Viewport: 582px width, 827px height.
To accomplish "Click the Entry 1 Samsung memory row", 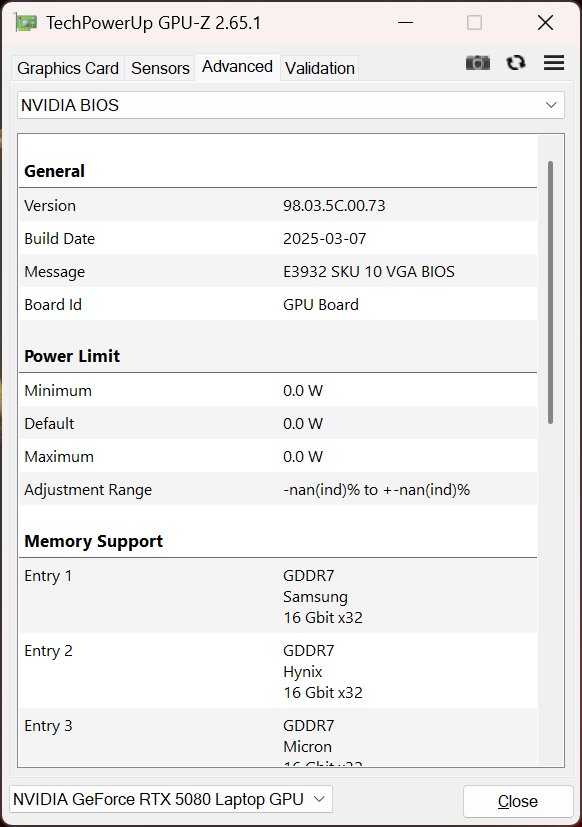I will point(278,596).
